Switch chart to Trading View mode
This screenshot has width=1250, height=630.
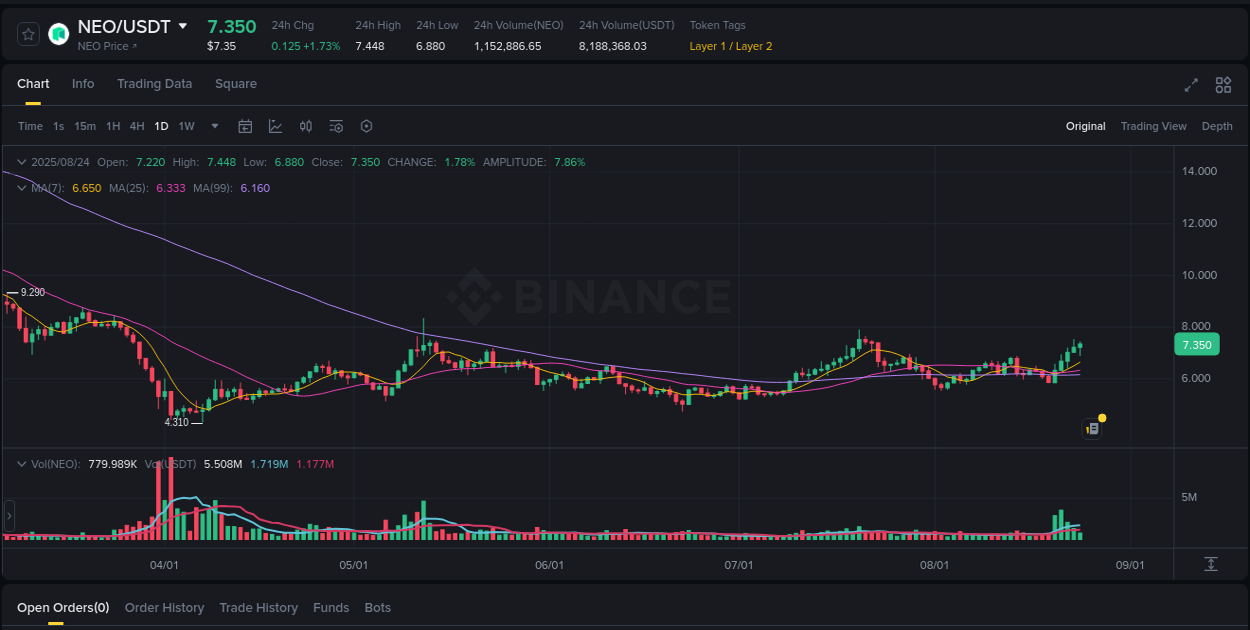coord(1153,126)
